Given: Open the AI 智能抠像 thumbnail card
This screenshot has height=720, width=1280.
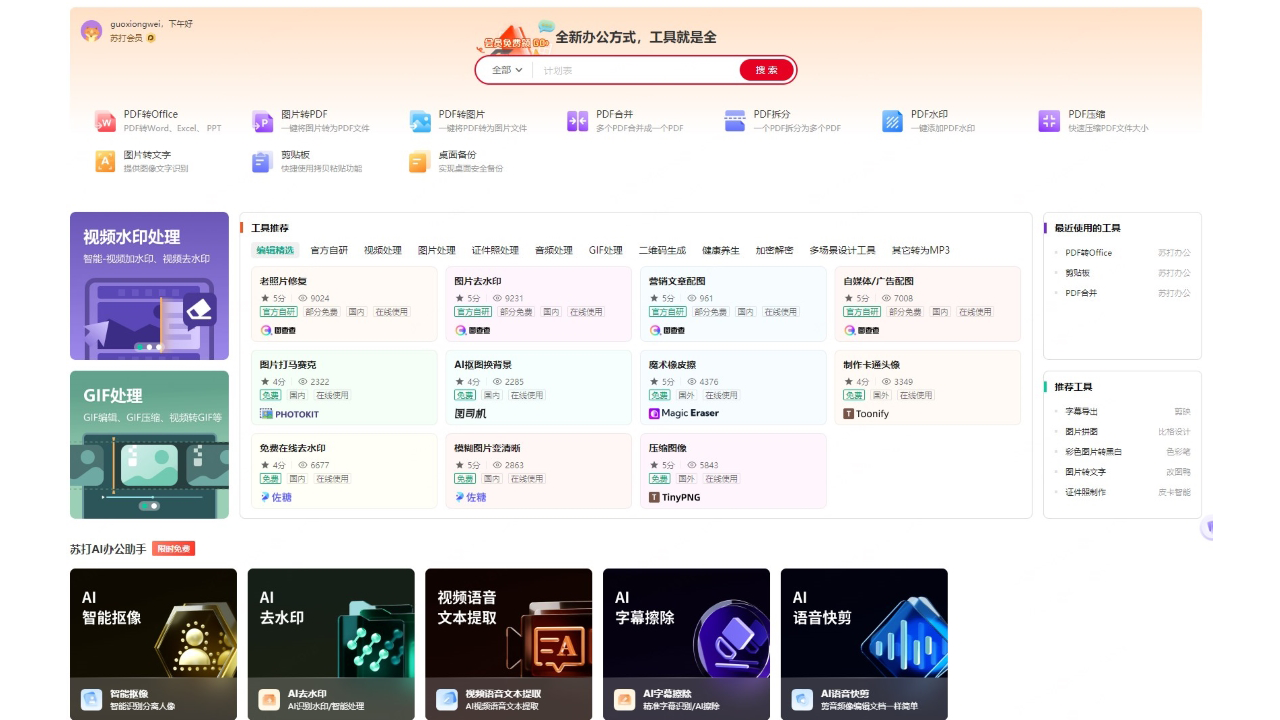Looking at the screenshot, I should [153, 644].
